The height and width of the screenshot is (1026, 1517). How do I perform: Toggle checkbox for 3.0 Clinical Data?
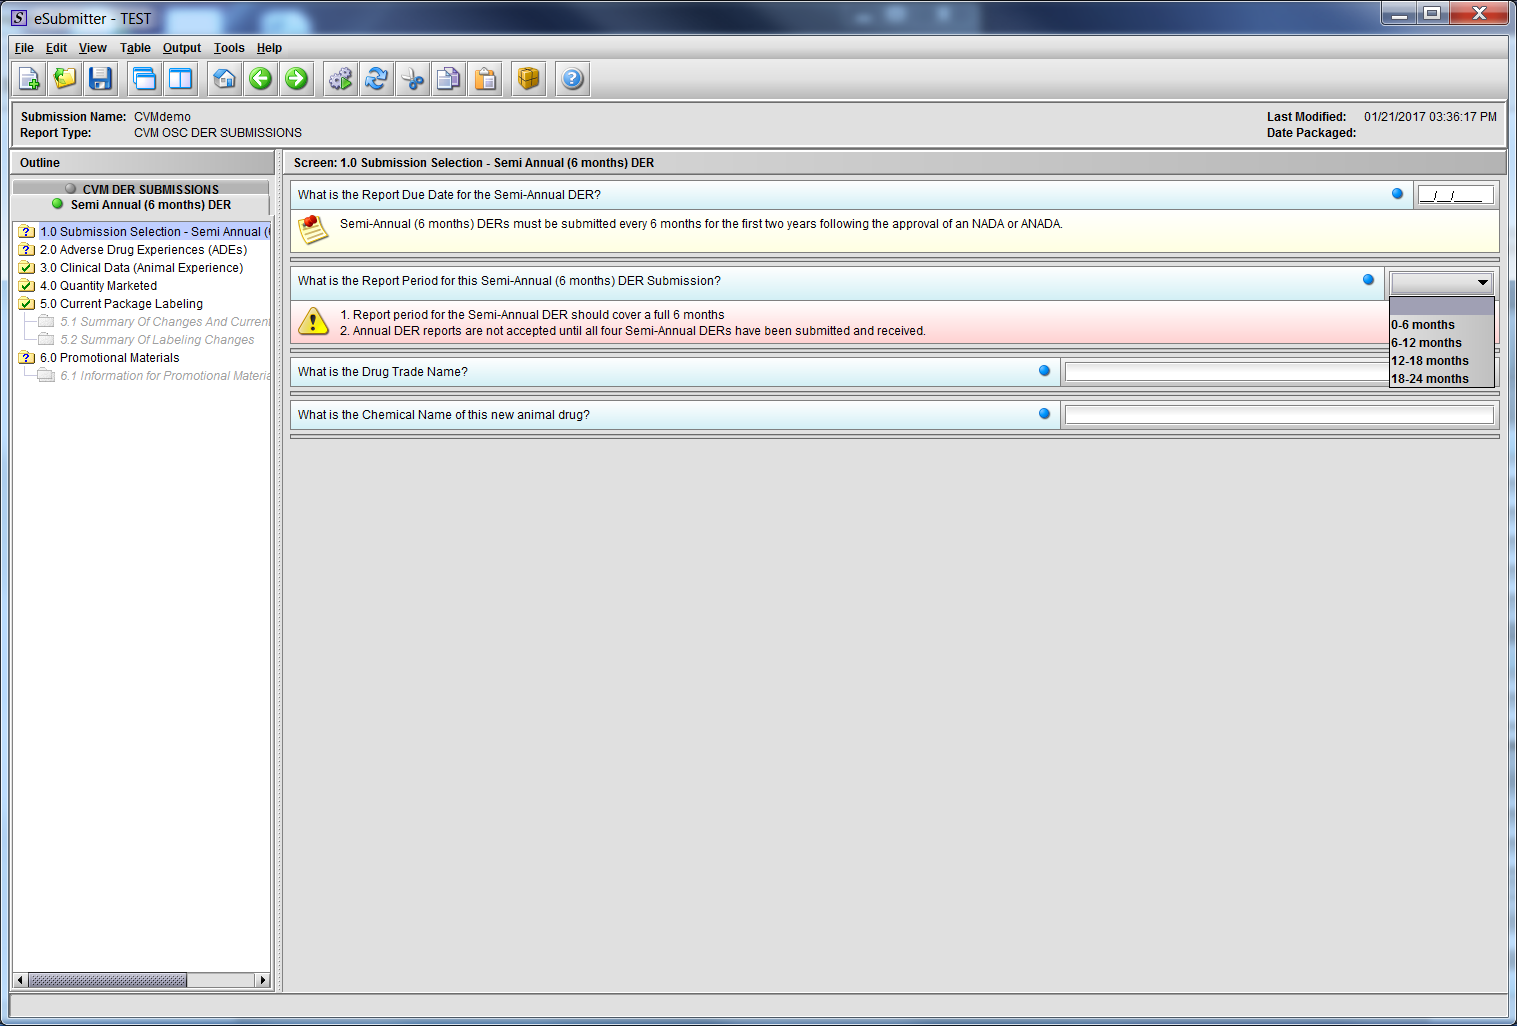(27, 268)
